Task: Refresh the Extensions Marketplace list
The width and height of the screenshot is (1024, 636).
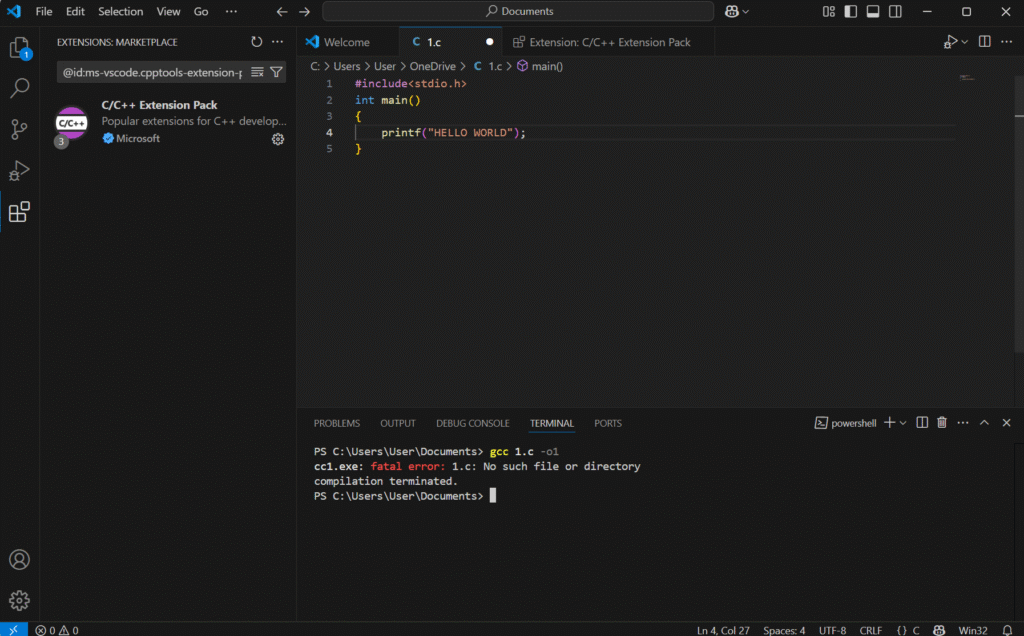Action: tap(257, 42)
